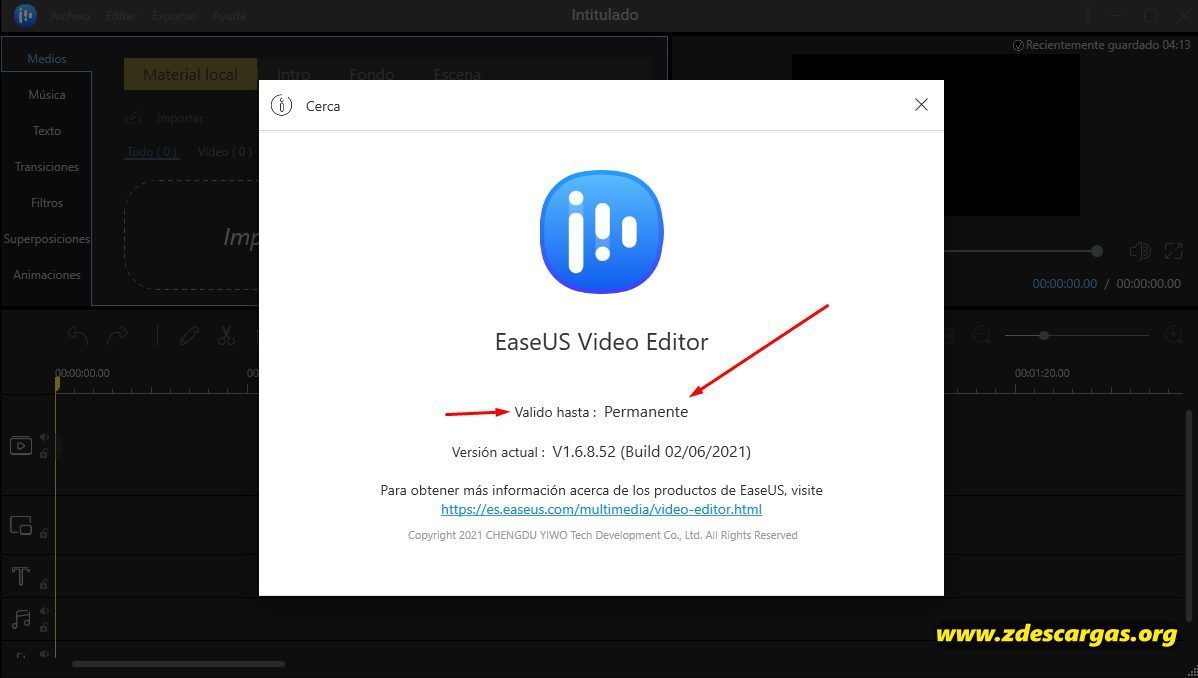Click the EaseUS Video Editor product name
1198x678 pixels.
click(x=601, y=341)
